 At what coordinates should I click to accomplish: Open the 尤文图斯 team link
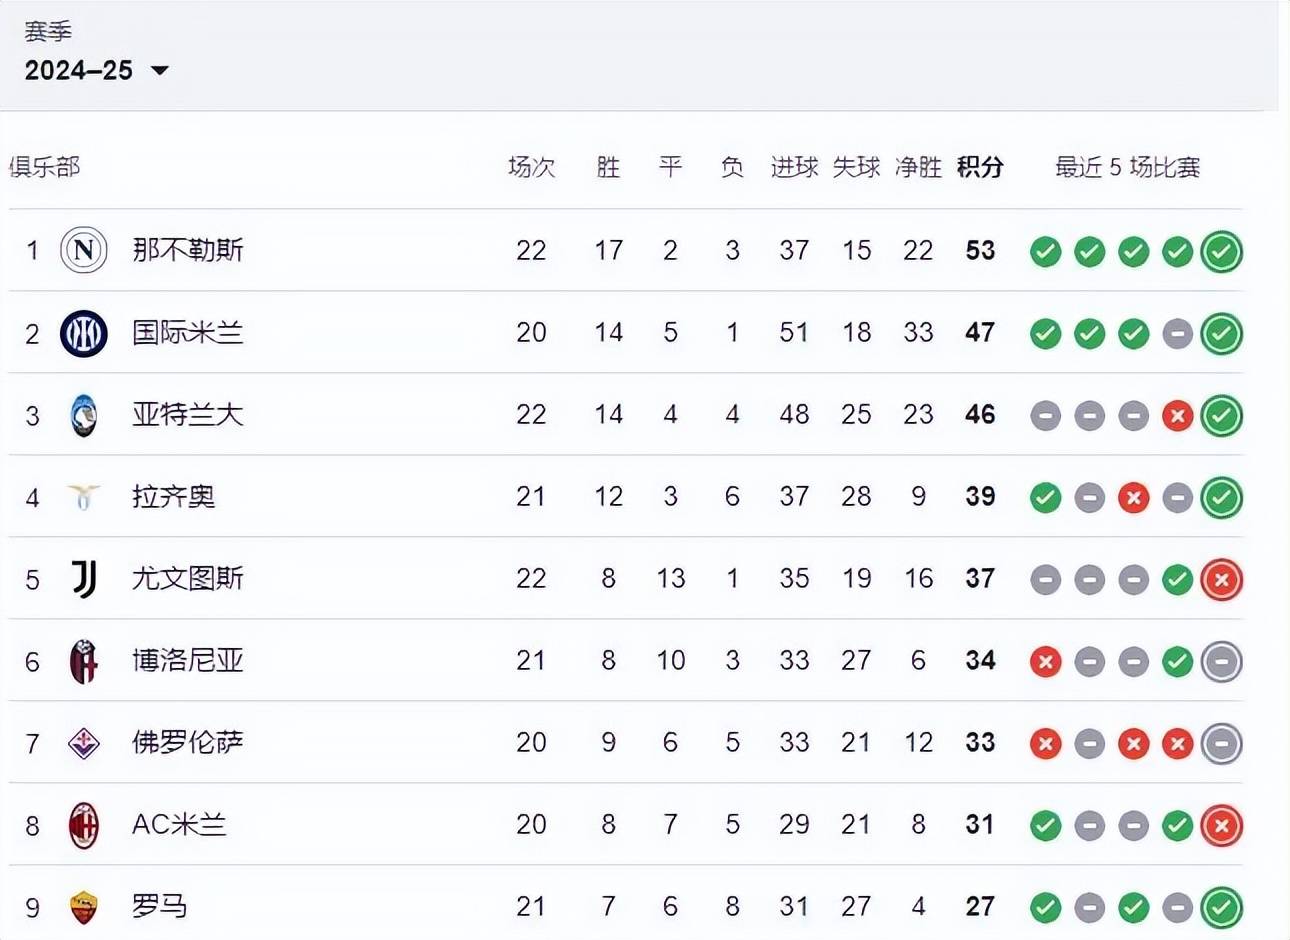click(188, 578)
